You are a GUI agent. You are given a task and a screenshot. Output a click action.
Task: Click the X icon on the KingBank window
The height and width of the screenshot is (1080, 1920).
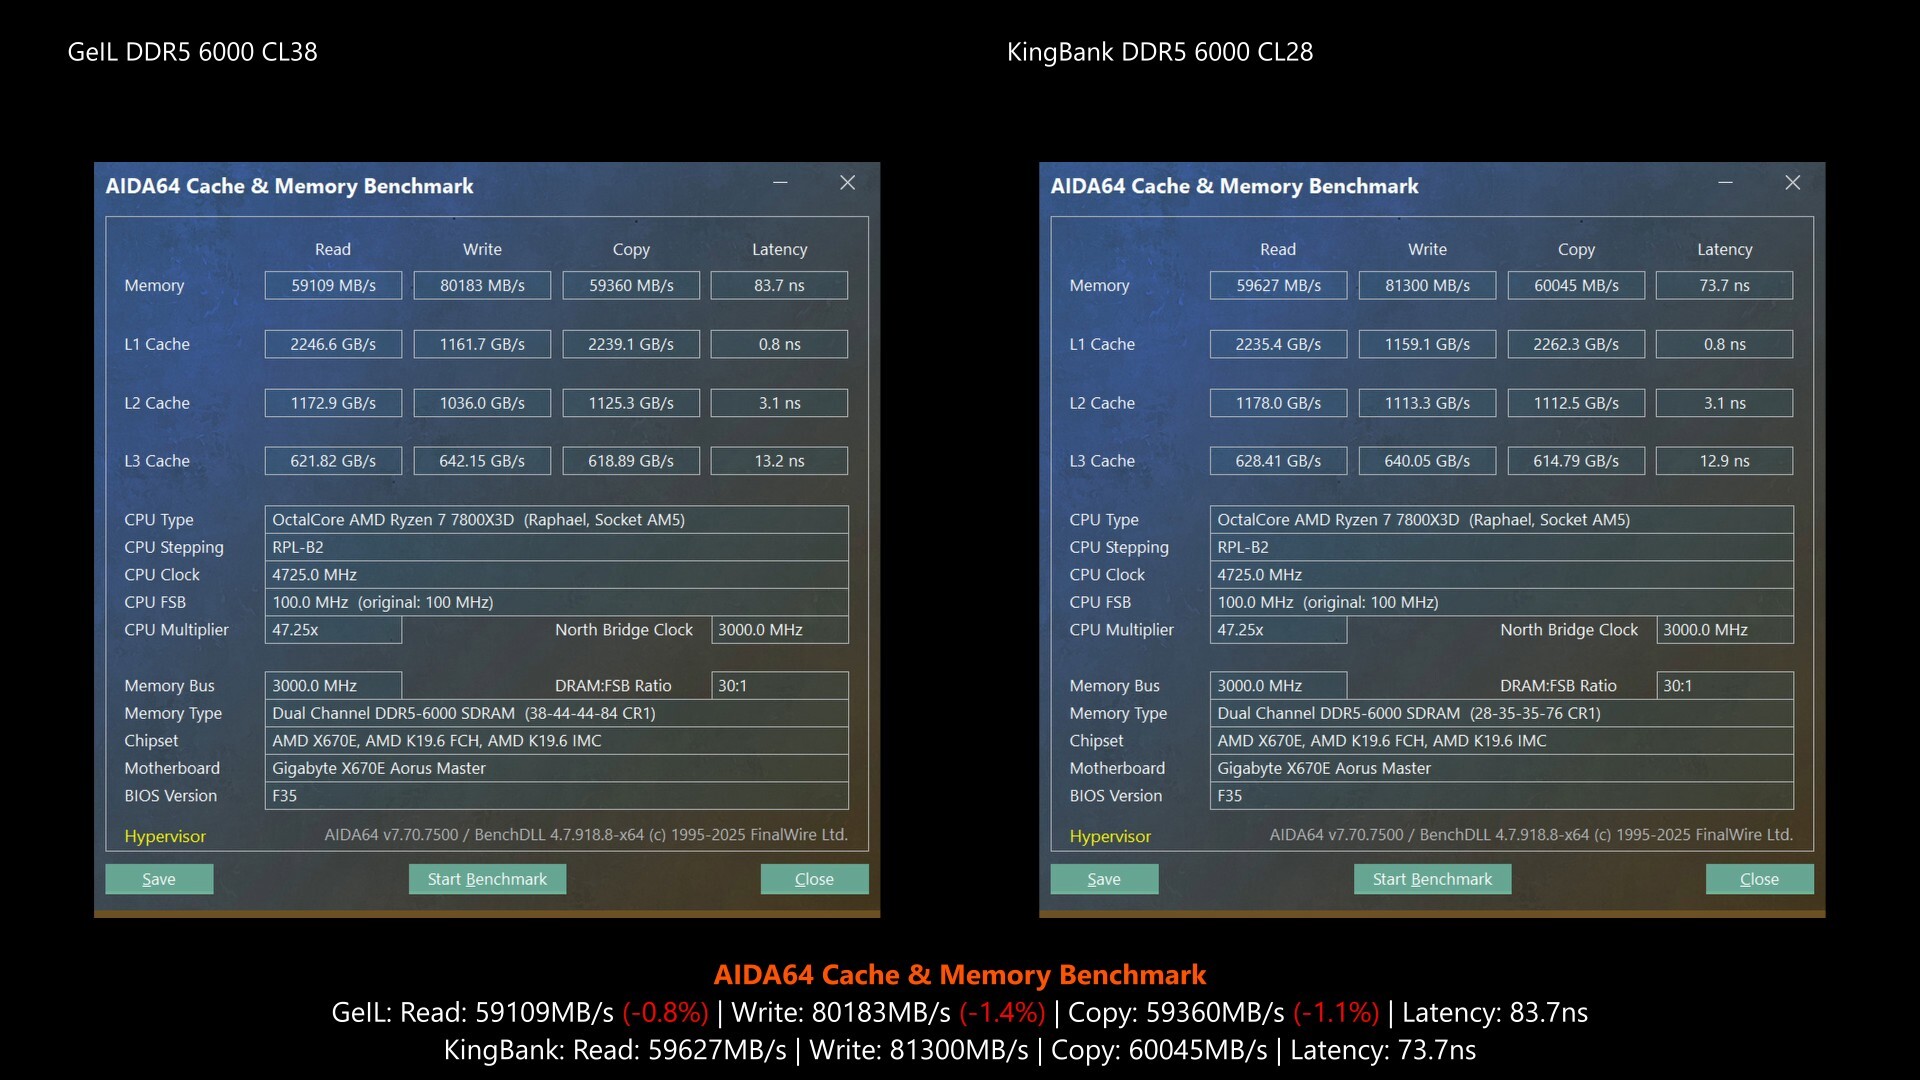[1792, 183]
